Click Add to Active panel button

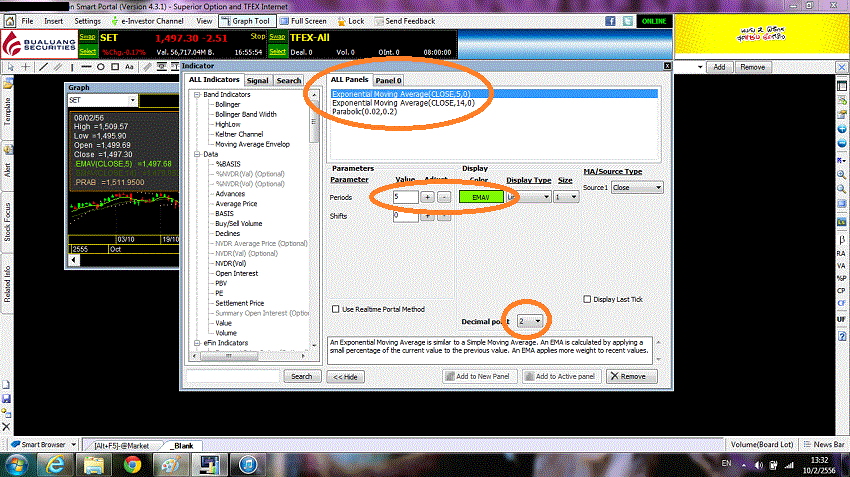[x=561, y=376]
